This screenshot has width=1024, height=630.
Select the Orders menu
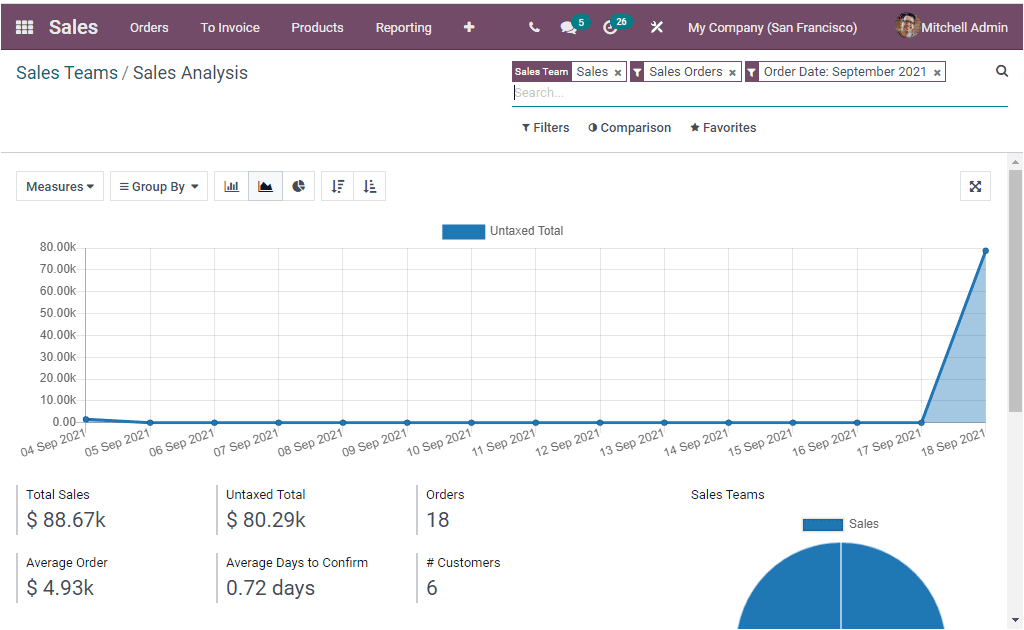coord(148,28)
